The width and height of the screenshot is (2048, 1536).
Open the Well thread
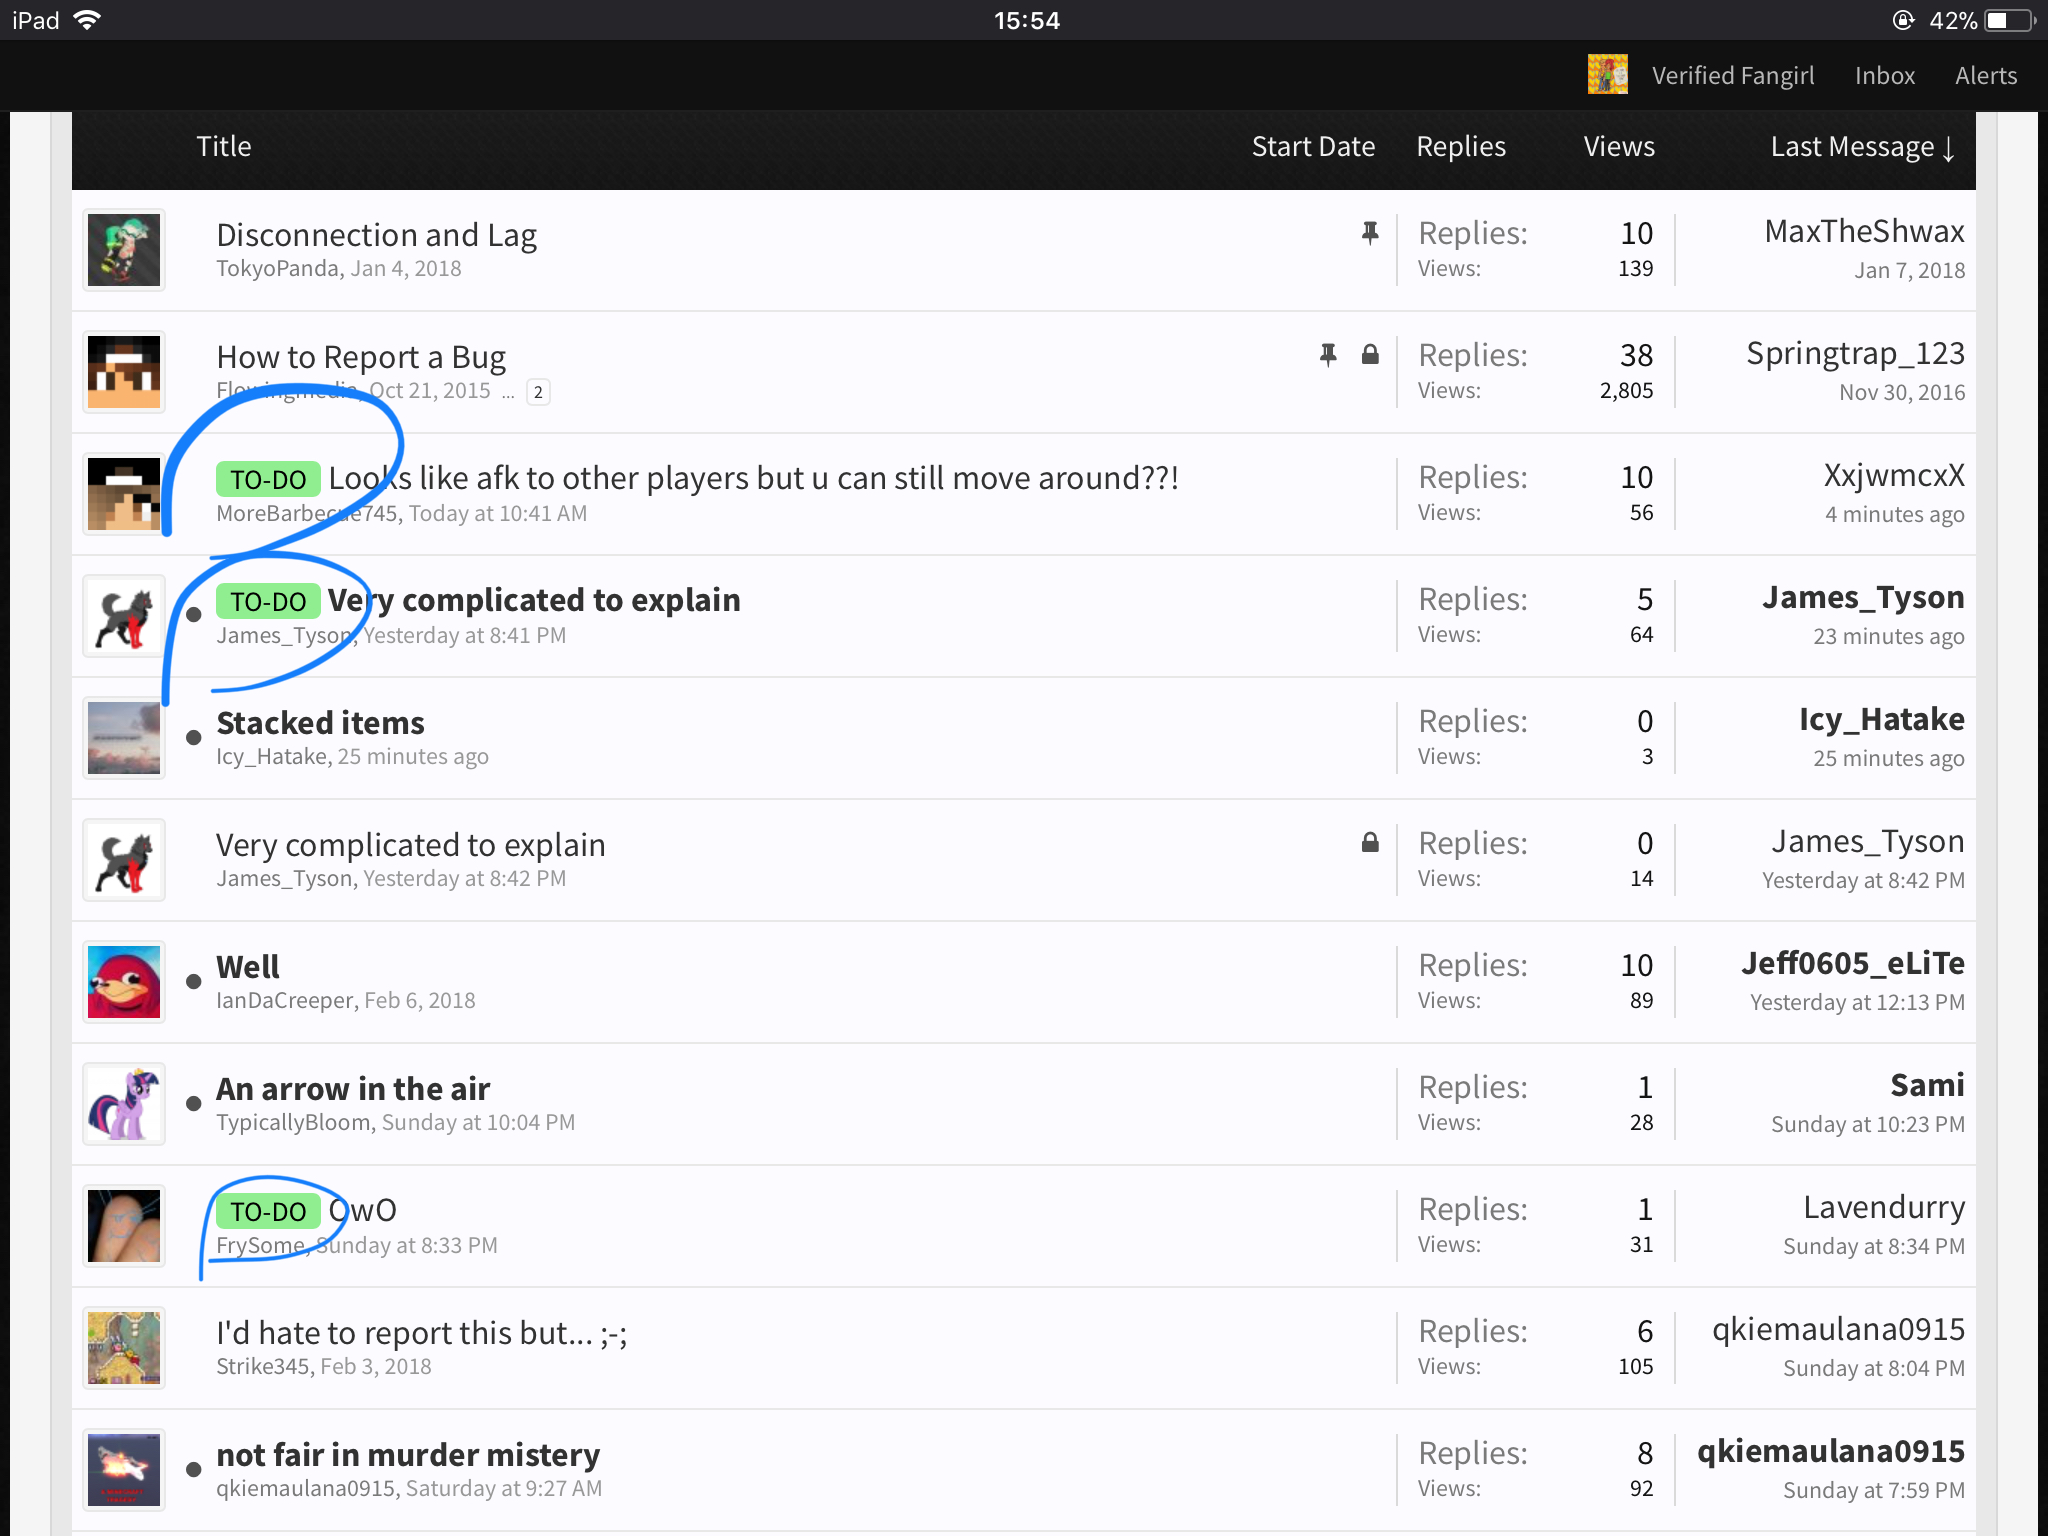click(x=247, y=966)
